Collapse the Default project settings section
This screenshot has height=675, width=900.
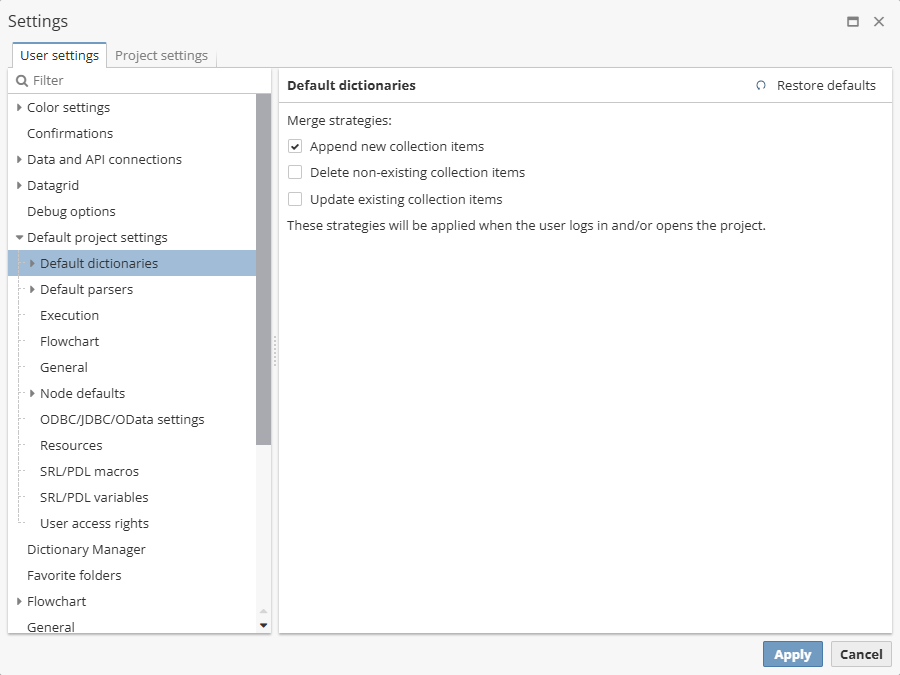(x=19, y=237)
